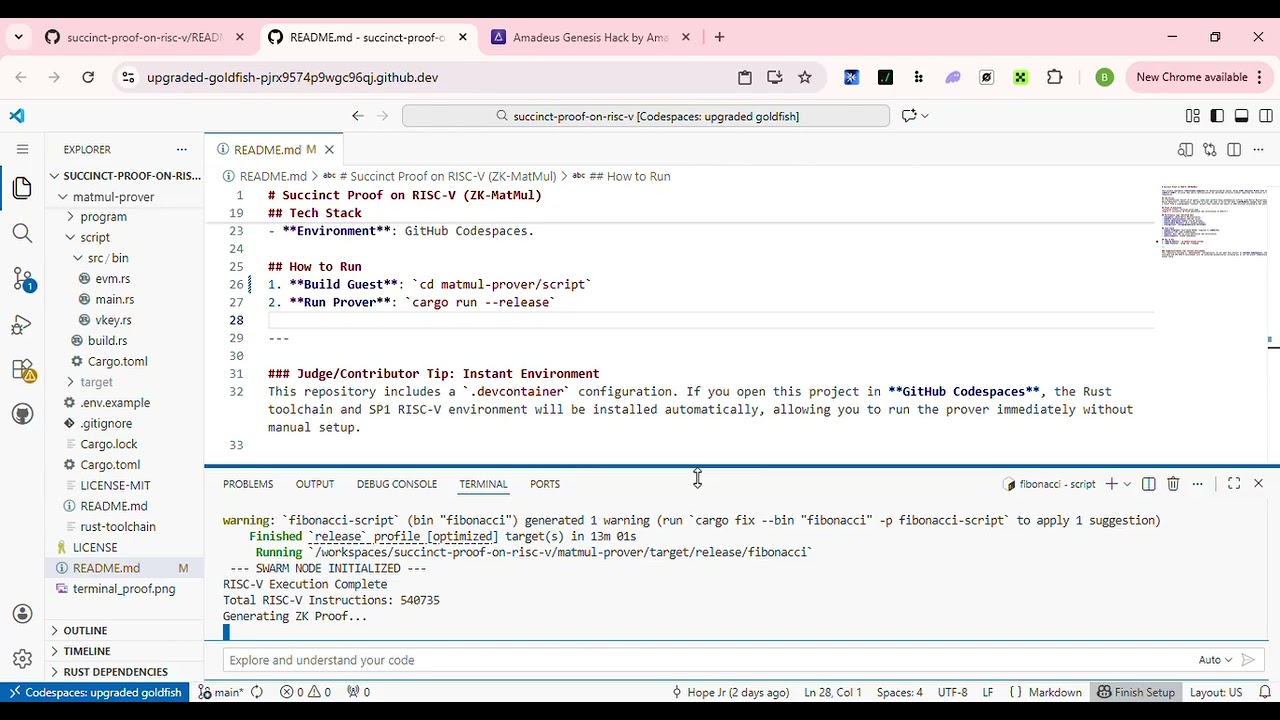Open the hamburger application menu
The width and height of the screenshot is (1280, 720).
(22, 149)
